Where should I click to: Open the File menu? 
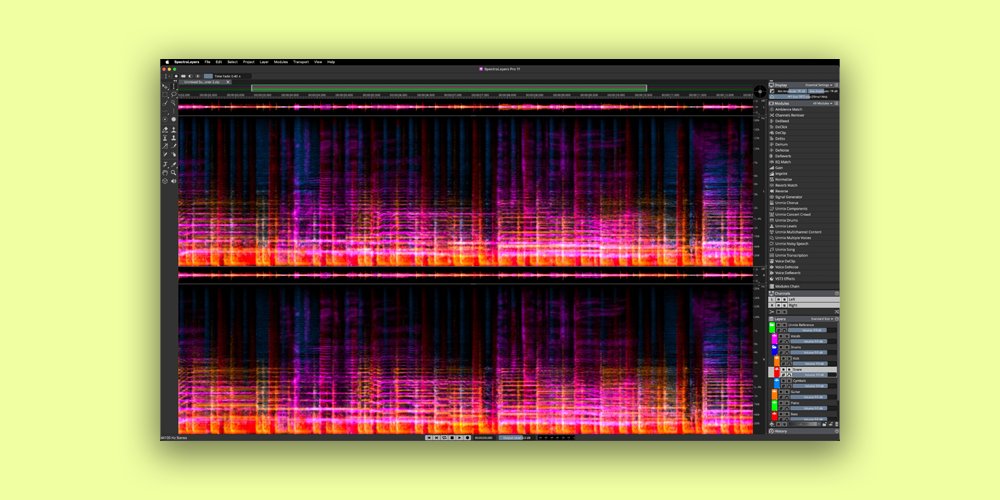click(207, 62)
